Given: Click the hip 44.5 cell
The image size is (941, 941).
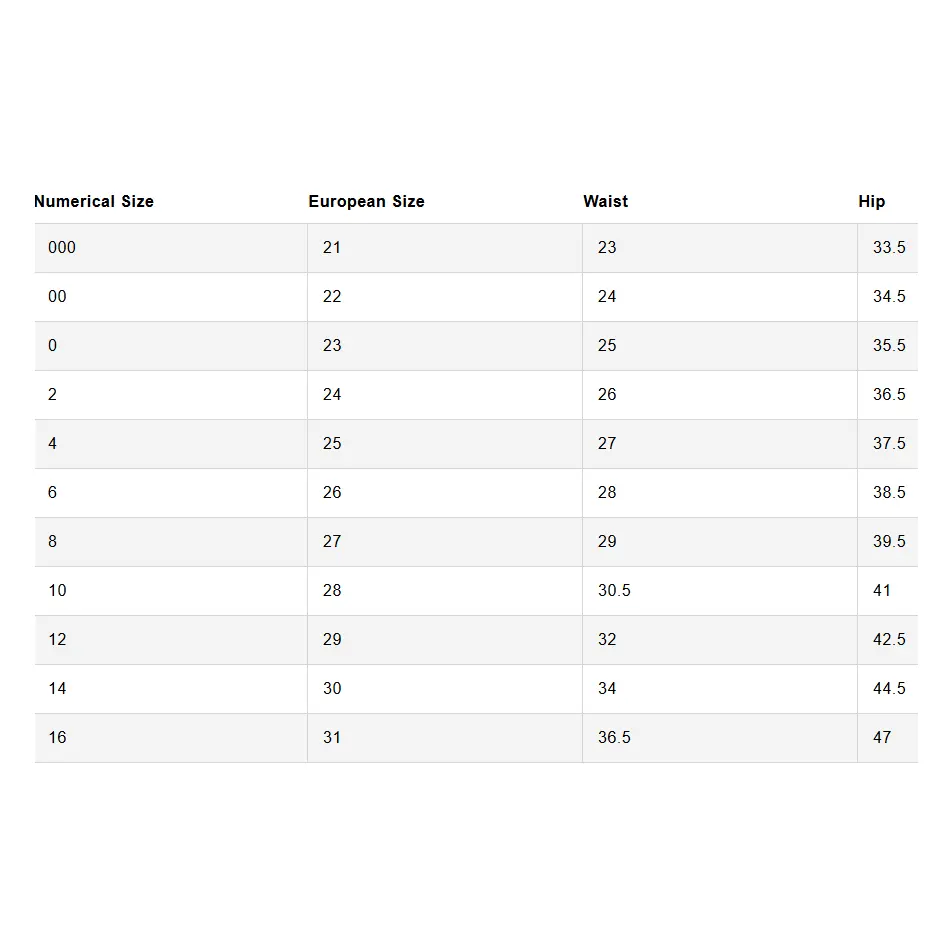Looking at the screenshot, I should click(x=888, y=688).
